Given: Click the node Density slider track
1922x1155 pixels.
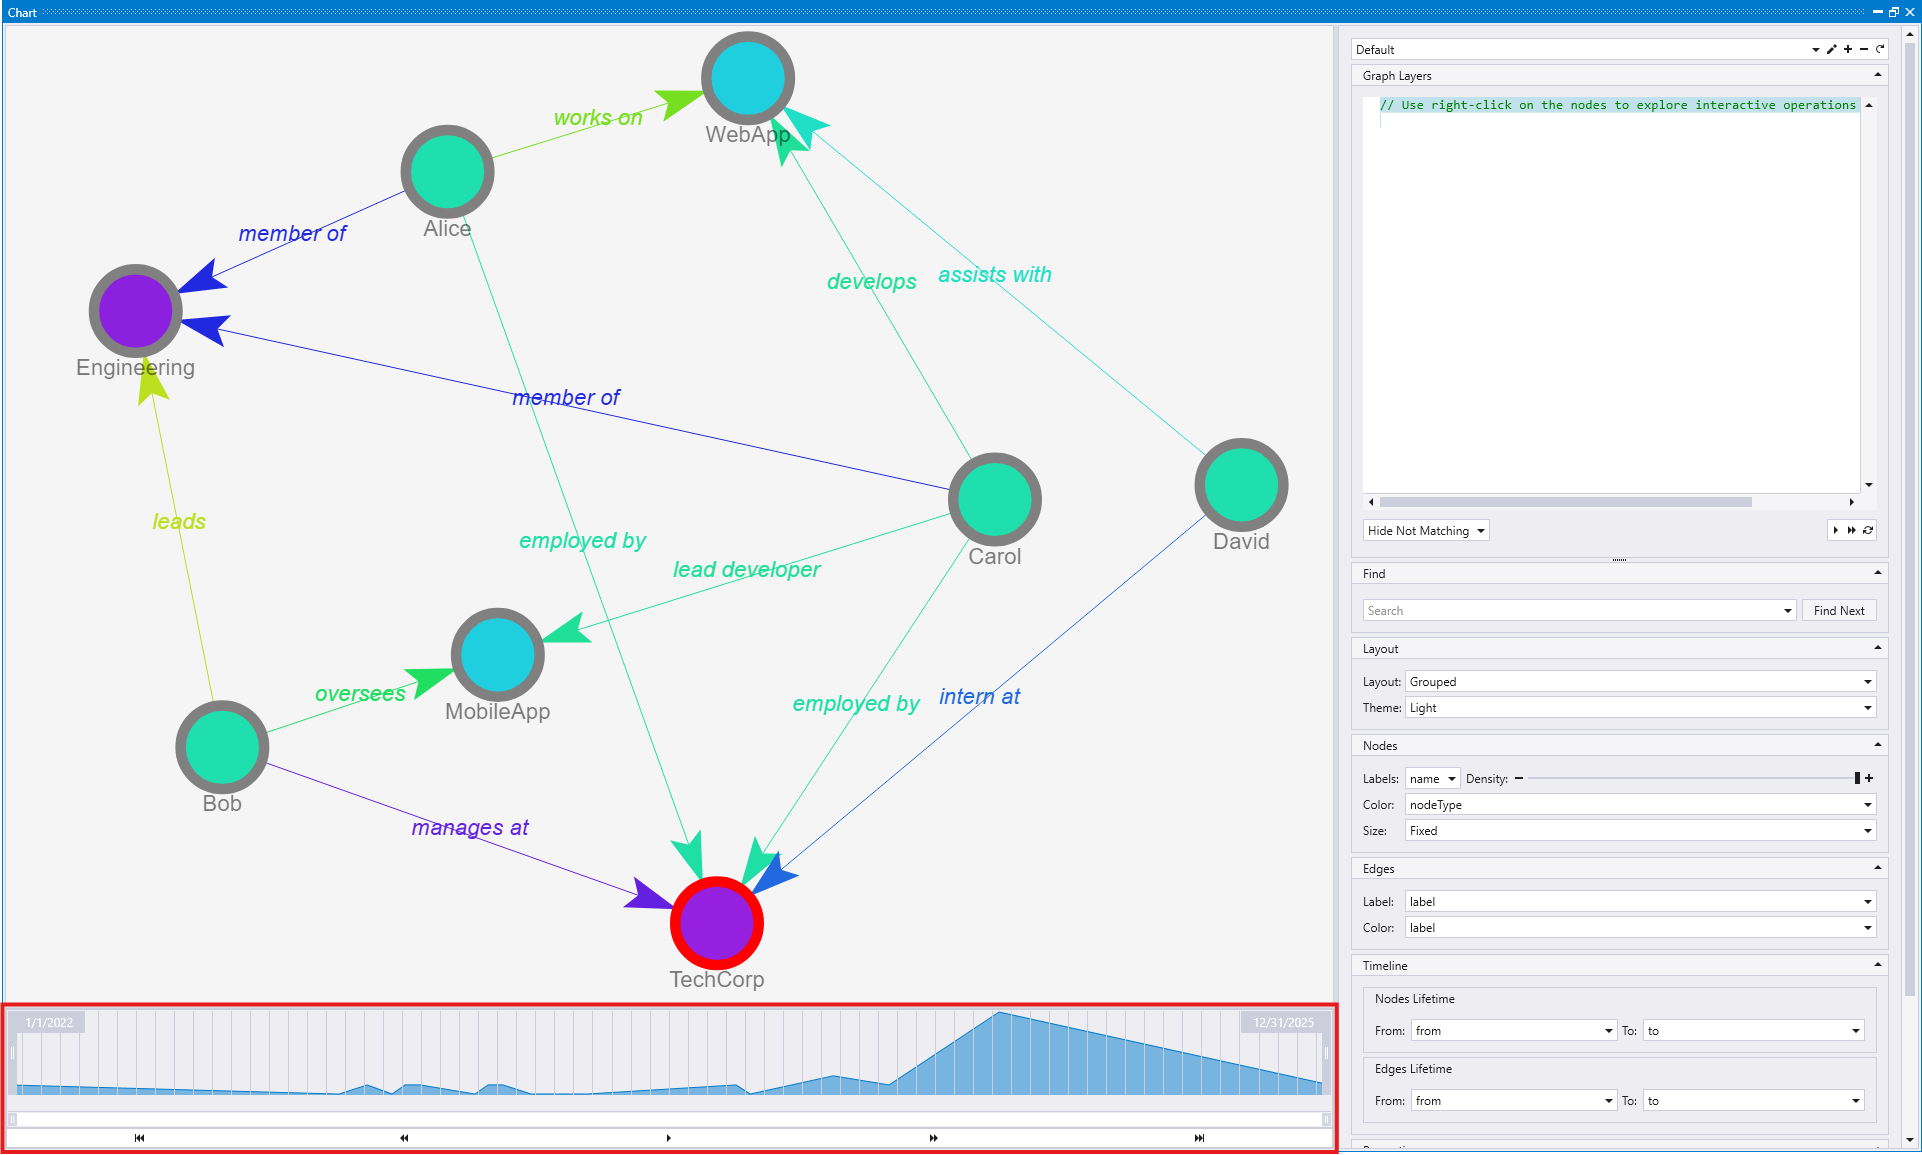Looking at the screenshot, I should pos(1690,778).
